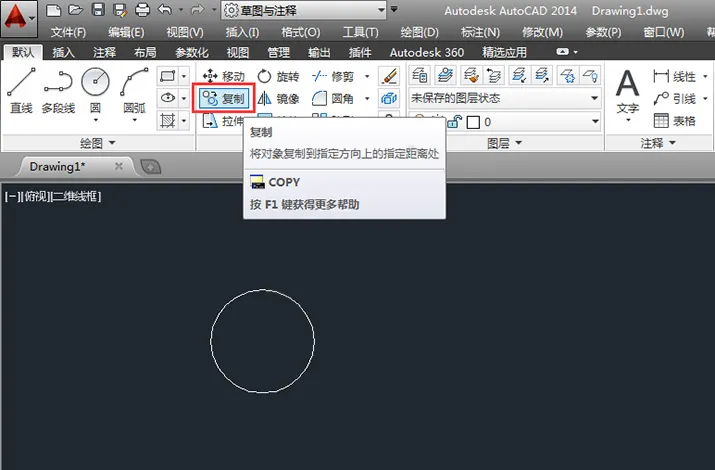Click the Match Layer paintbrush icon
This screenshot has height=470, width=715.
[x=471, y=76]
